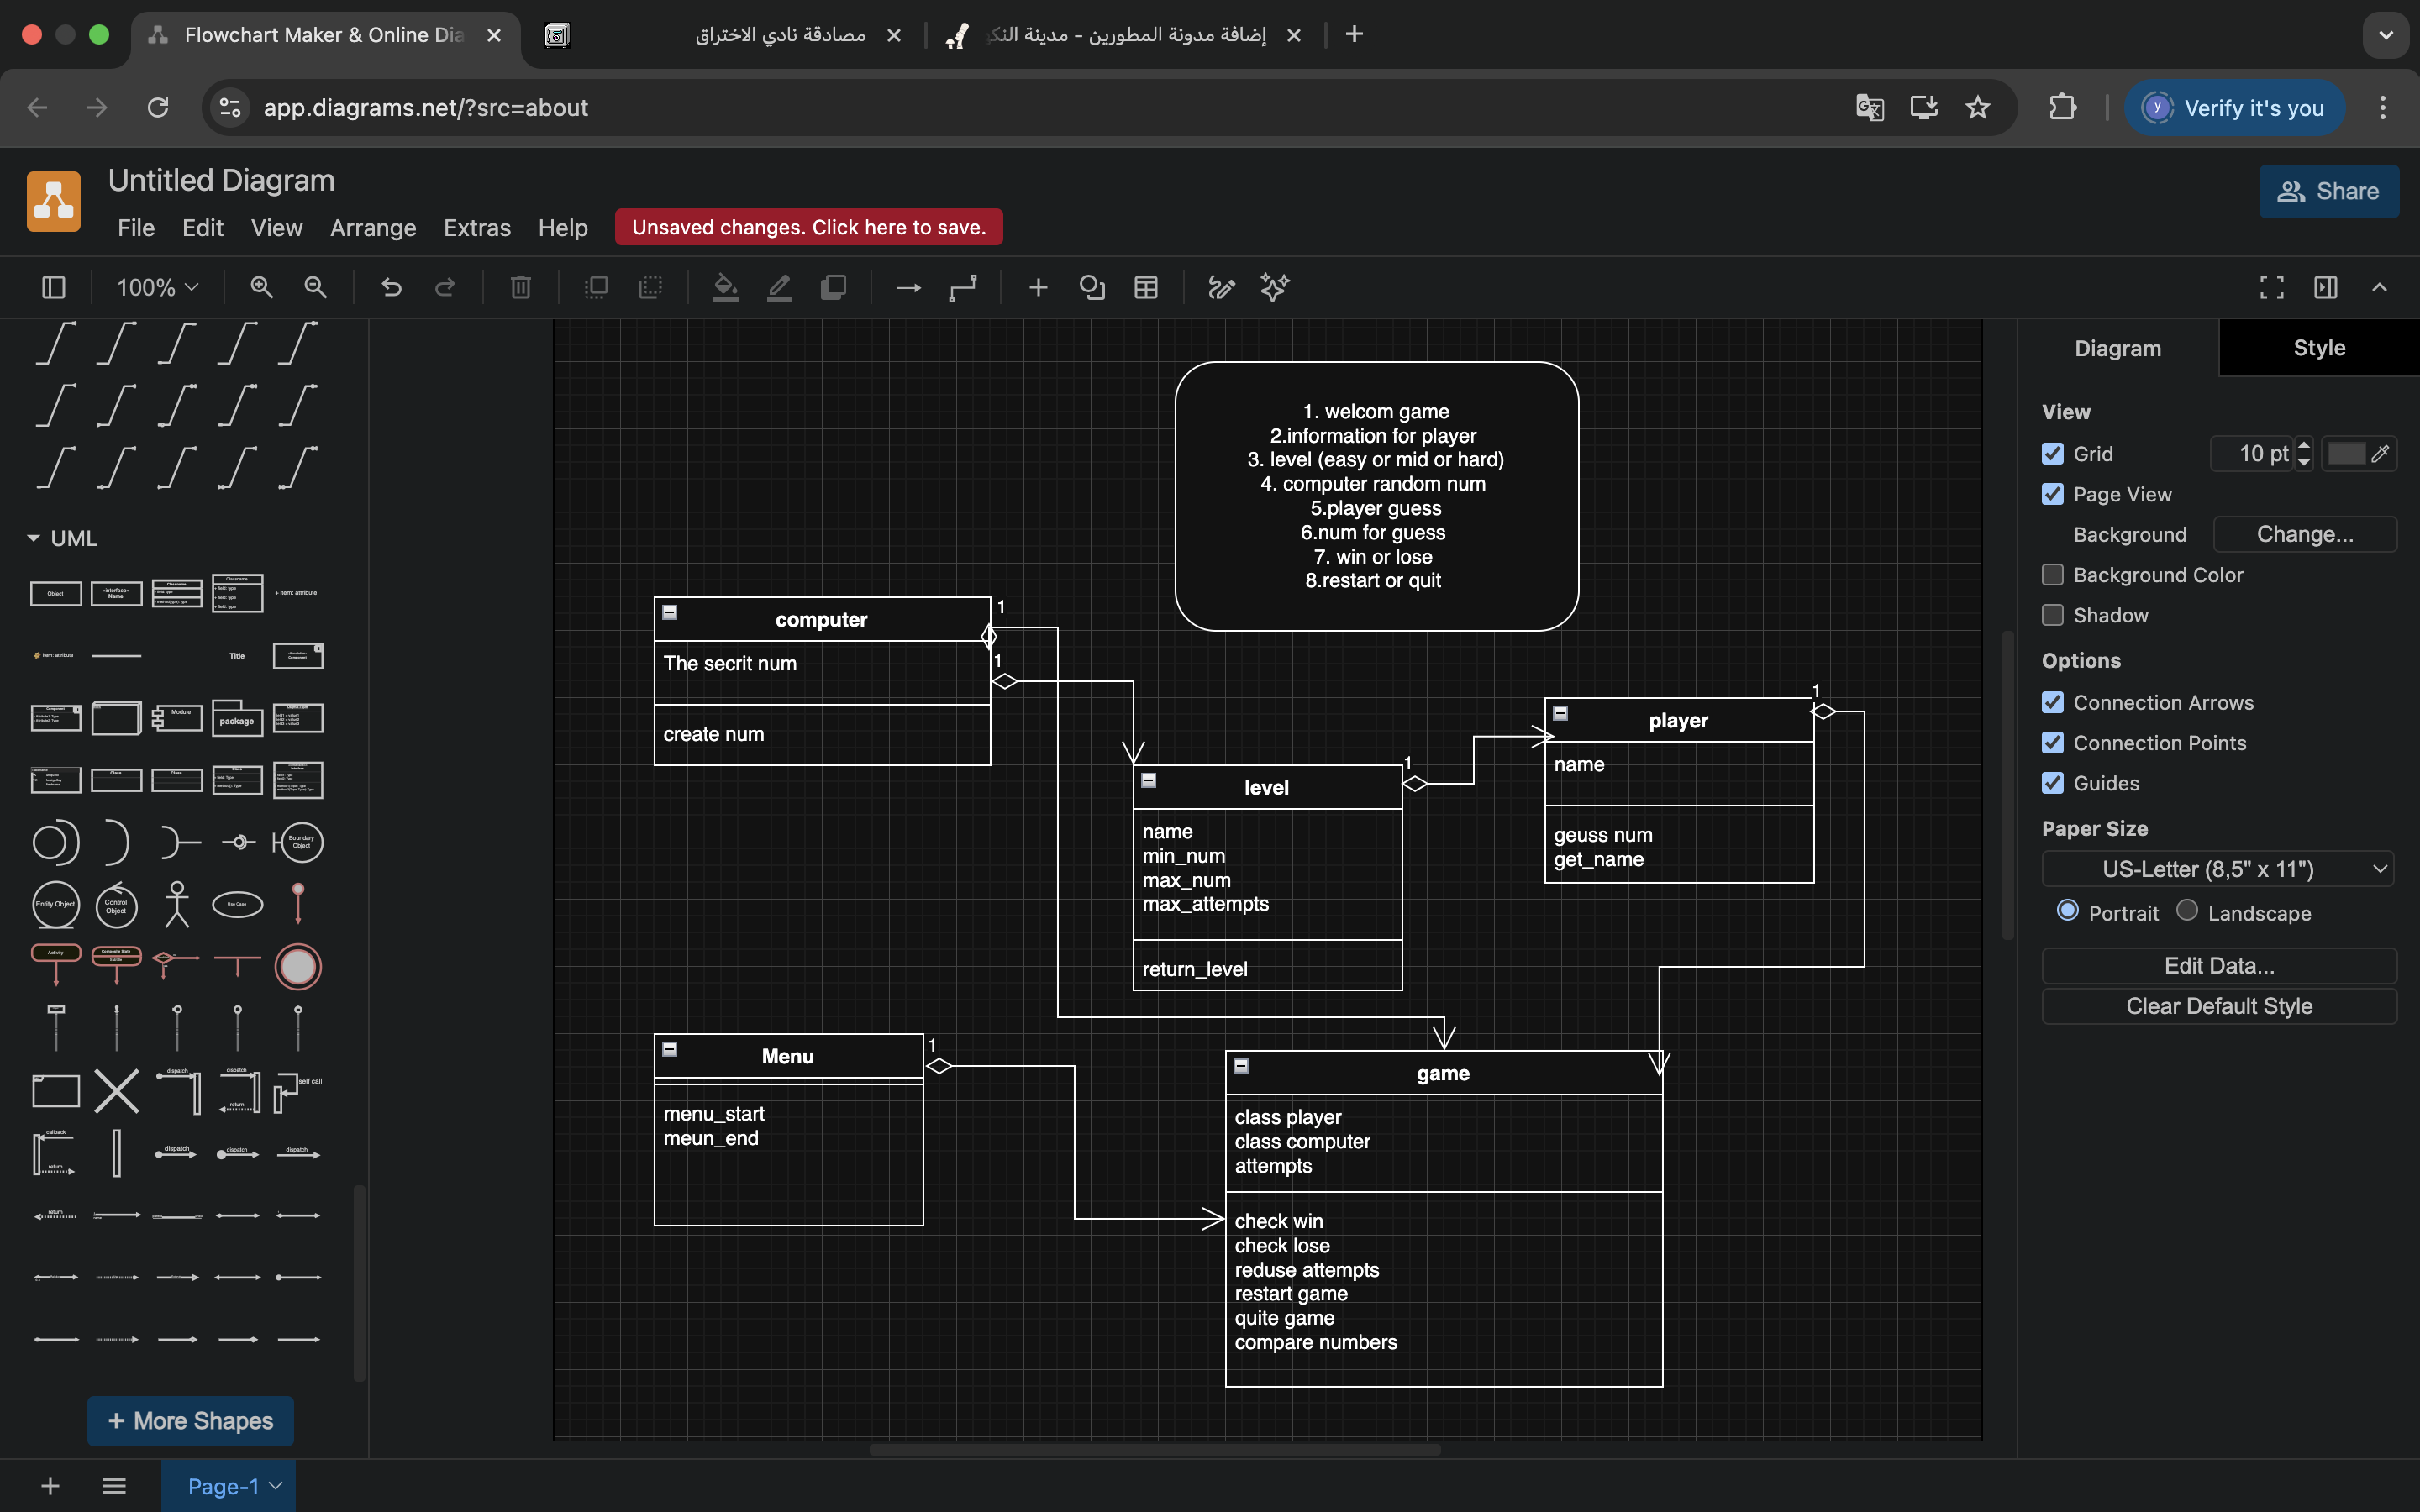Pick the Actor stick-figure UML shape
This screenshot has height=1512, width=2420.
(x=177, y=904)
